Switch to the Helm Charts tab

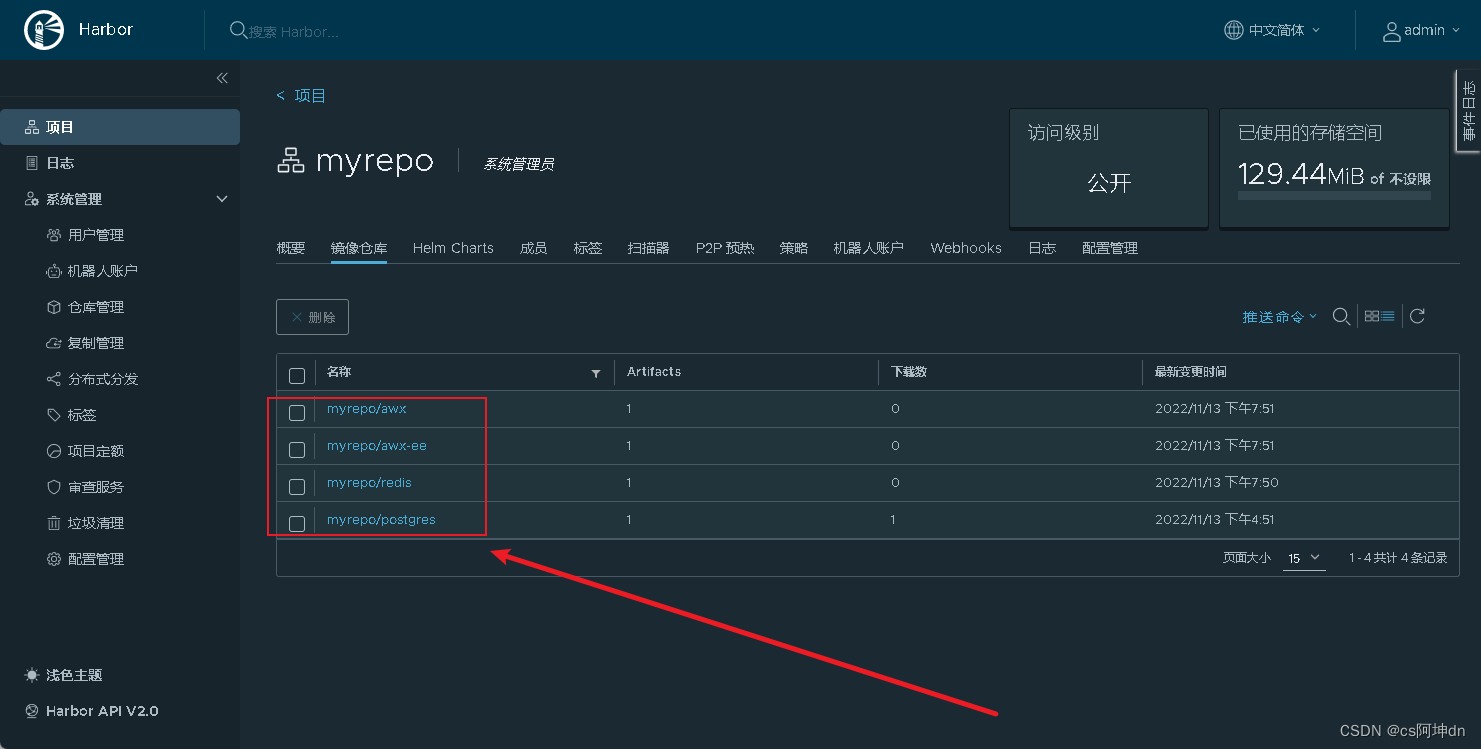453,248
